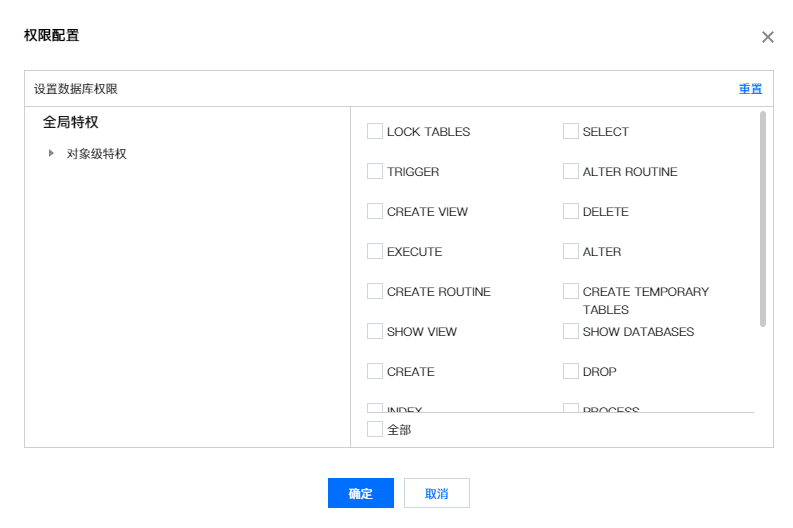Check the DELETE privilege box
Image resolution: width=793 pixels, height=528 pixels.
tap(571, 211)
